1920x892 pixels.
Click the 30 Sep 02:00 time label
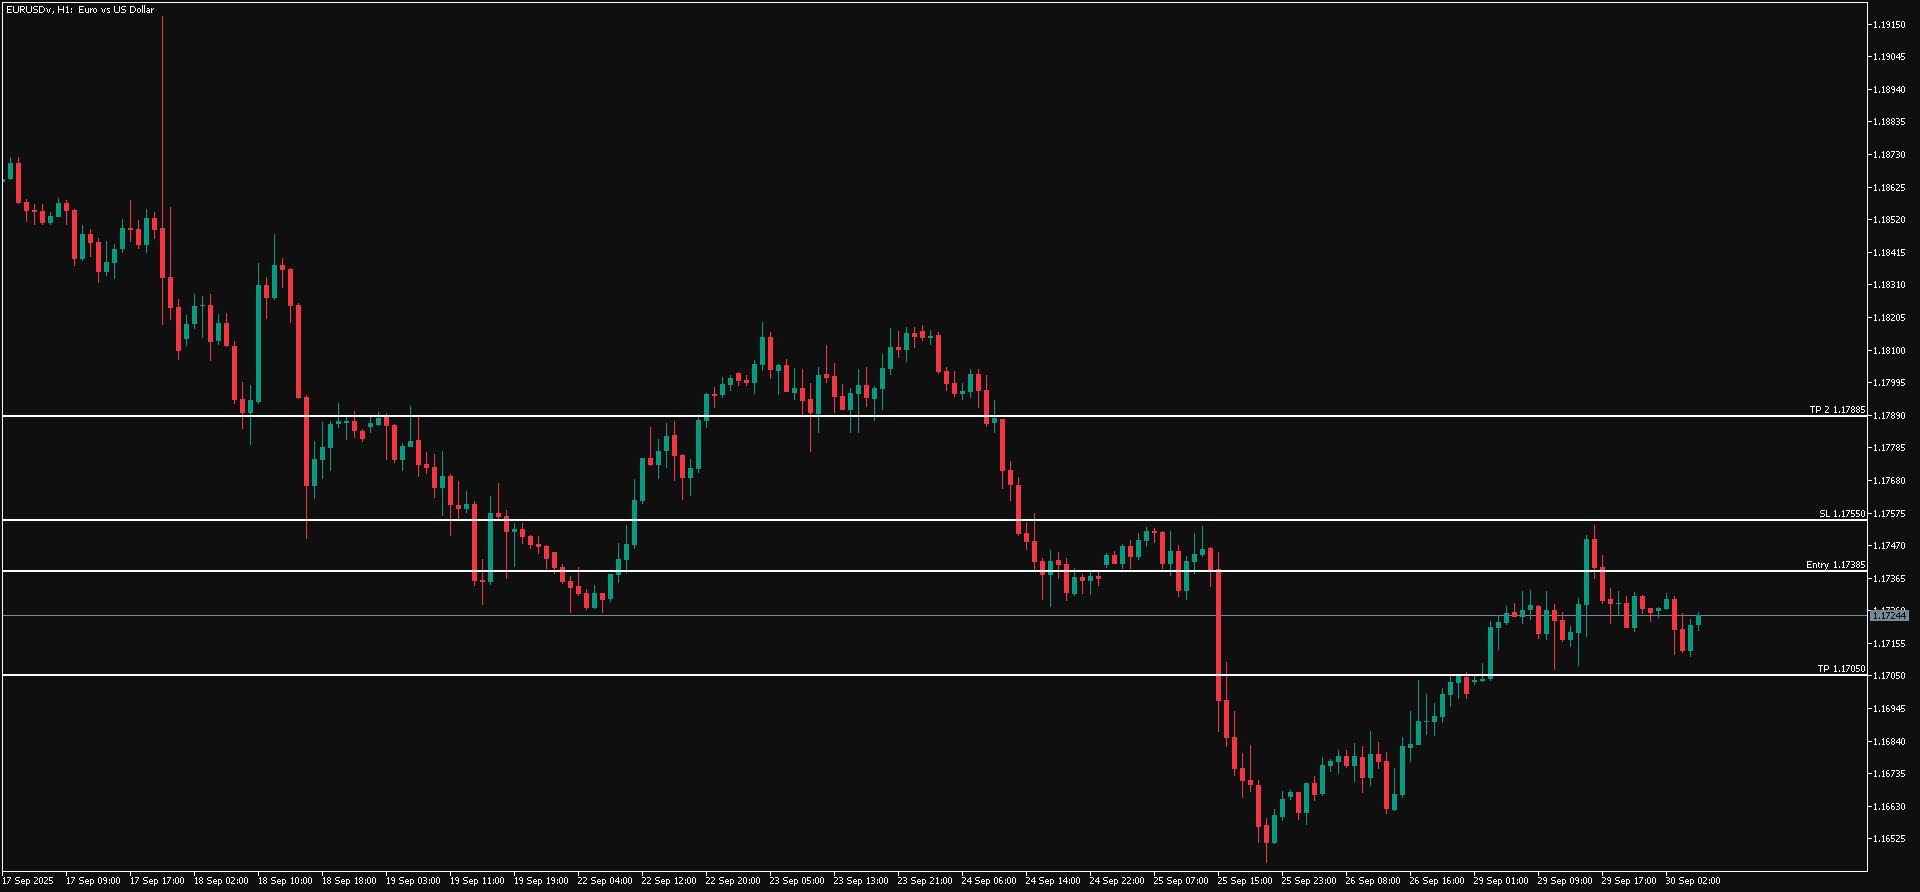click(1692, 881)
